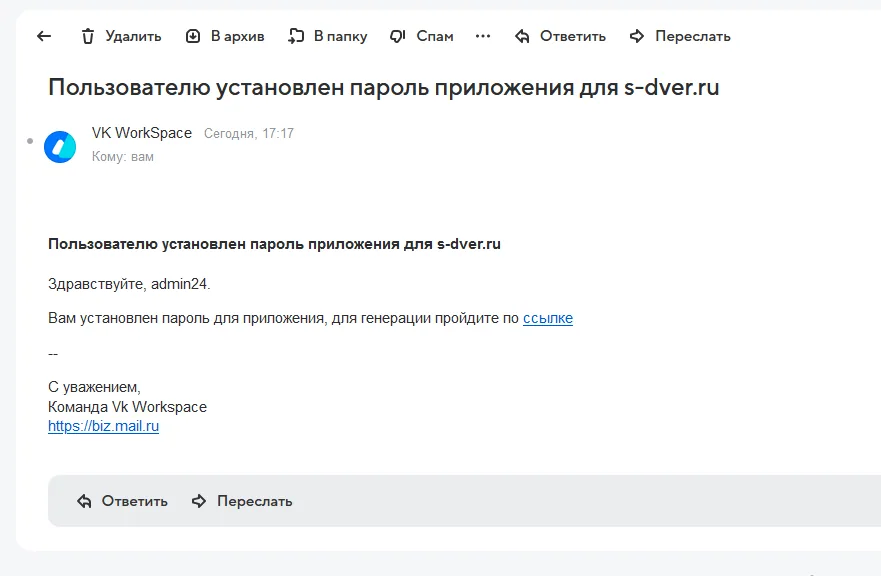881x576 pixels.
Task: Click the 'Спам' thumbs-down icon
Action: click(x=398, y=37)
